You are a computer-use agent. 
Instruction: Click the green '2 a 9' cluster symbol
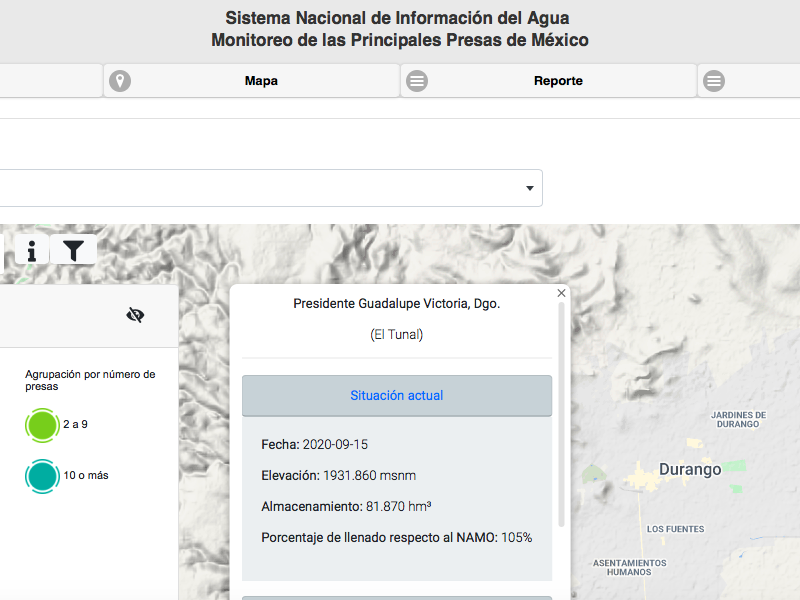point(43,425)
